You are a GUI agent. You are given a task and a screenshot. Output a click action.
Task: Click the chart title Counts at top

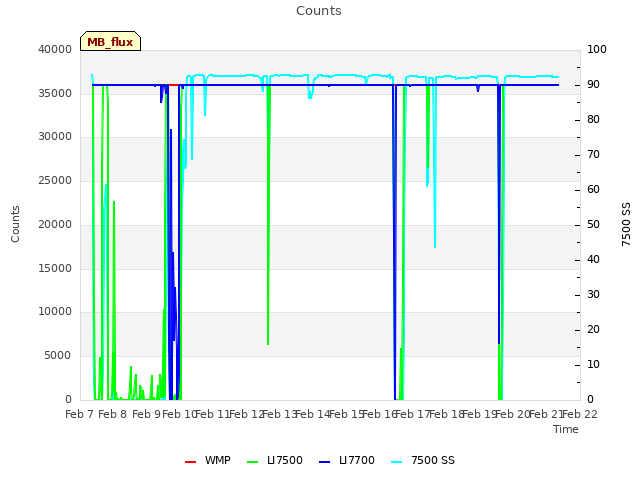click(319, 11)
